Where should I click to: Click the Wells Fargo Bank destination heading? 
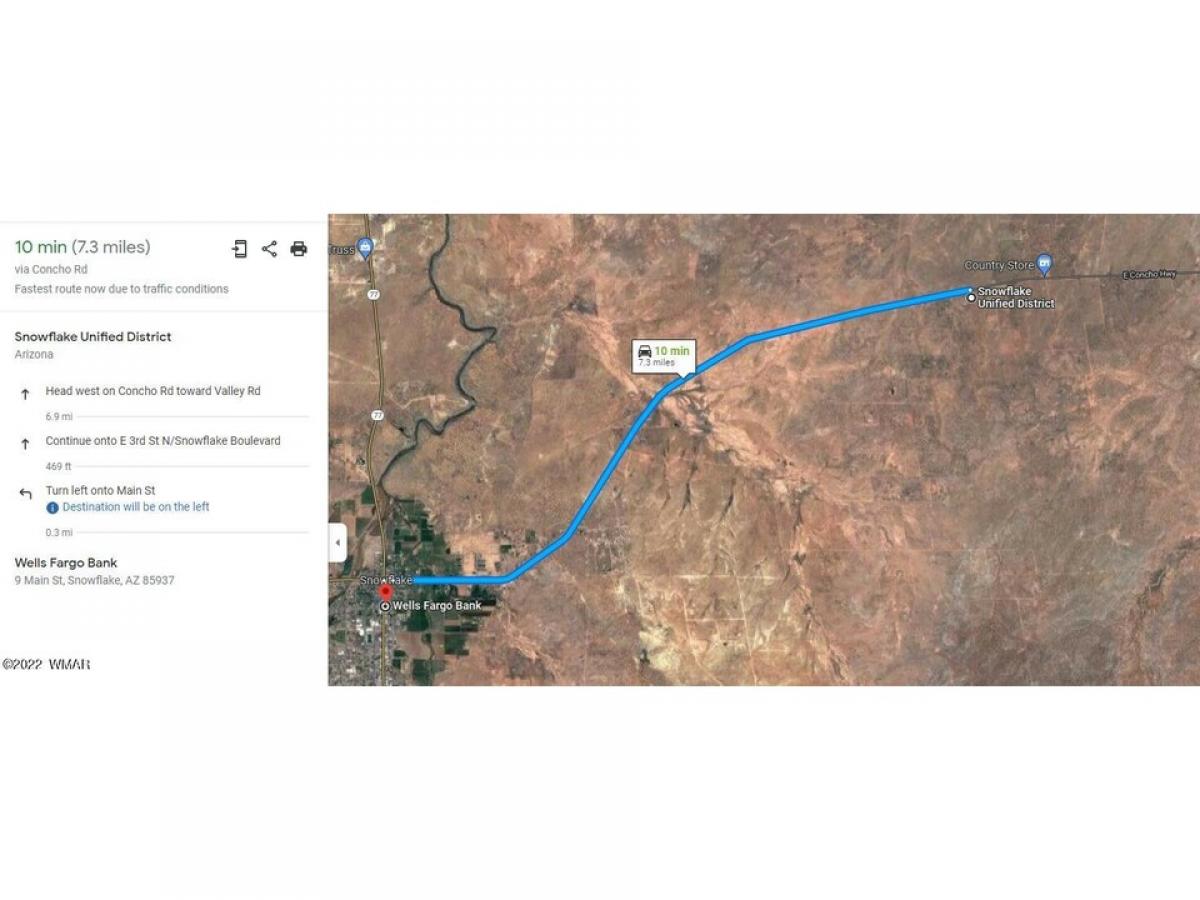click(x=66, y=563)
